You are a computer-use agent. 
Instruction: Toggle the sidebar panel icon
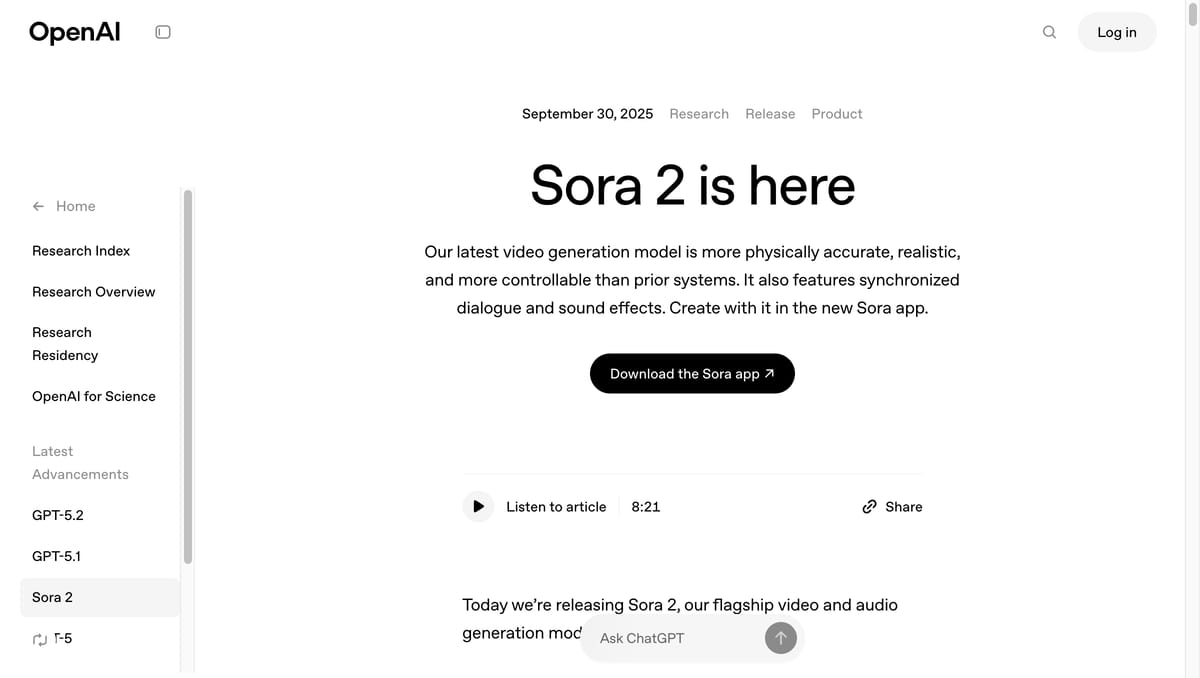163,32
